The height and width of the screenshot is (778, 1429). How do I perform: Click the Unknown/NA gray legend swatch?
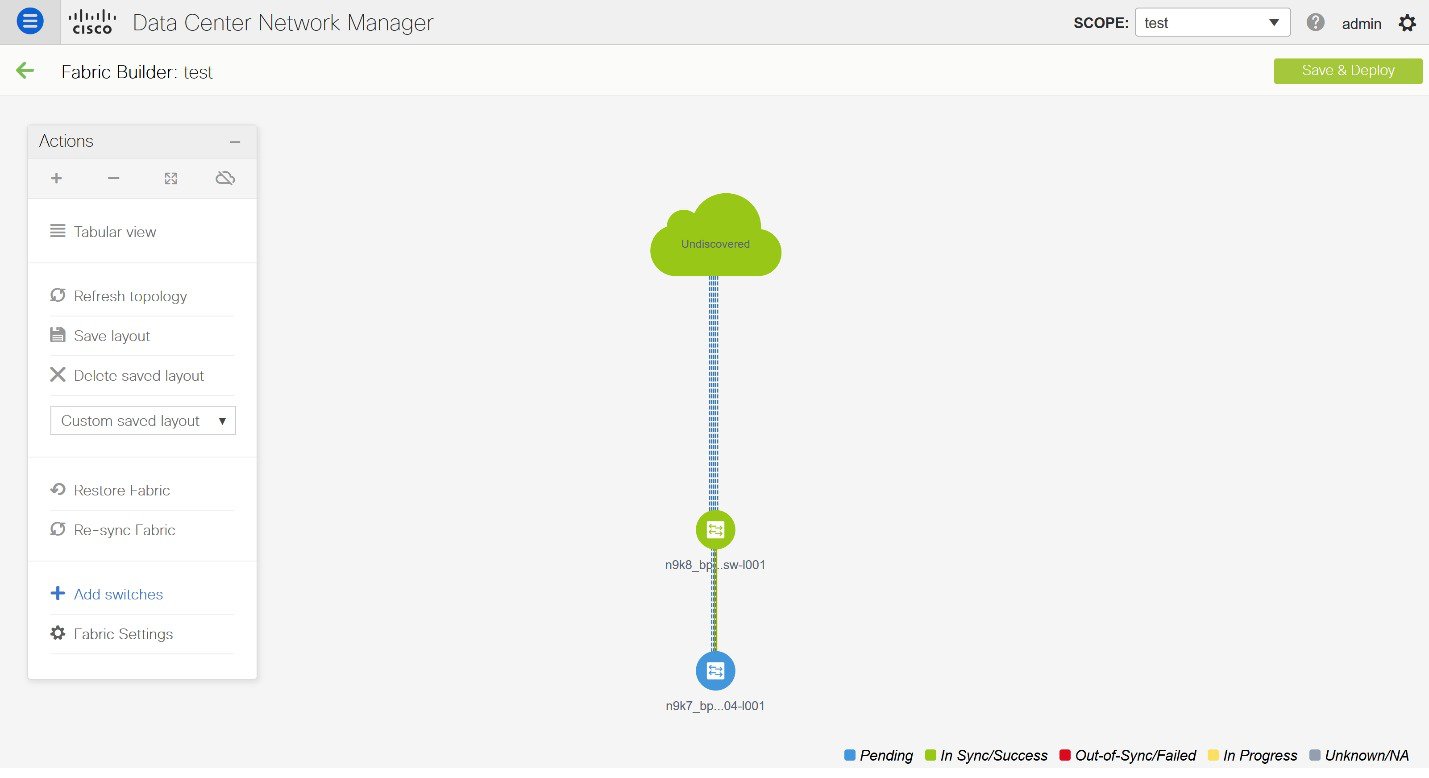tap(1314, 755)
